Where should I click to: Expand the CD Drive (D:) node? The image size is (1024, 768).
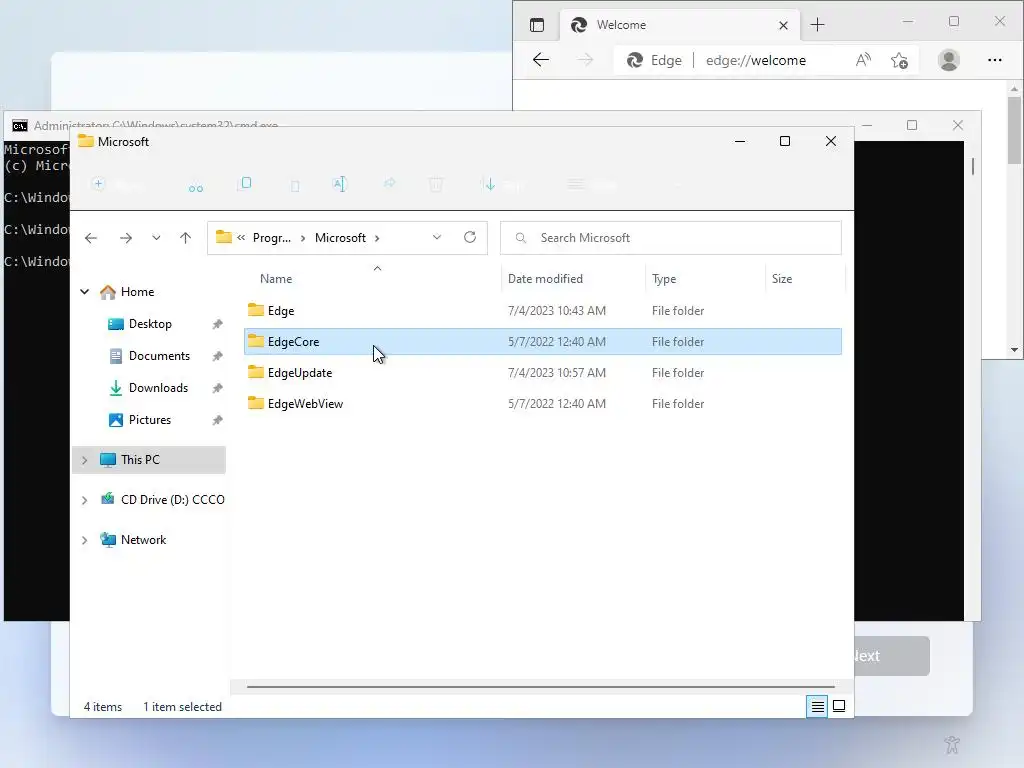click(84, 500)
